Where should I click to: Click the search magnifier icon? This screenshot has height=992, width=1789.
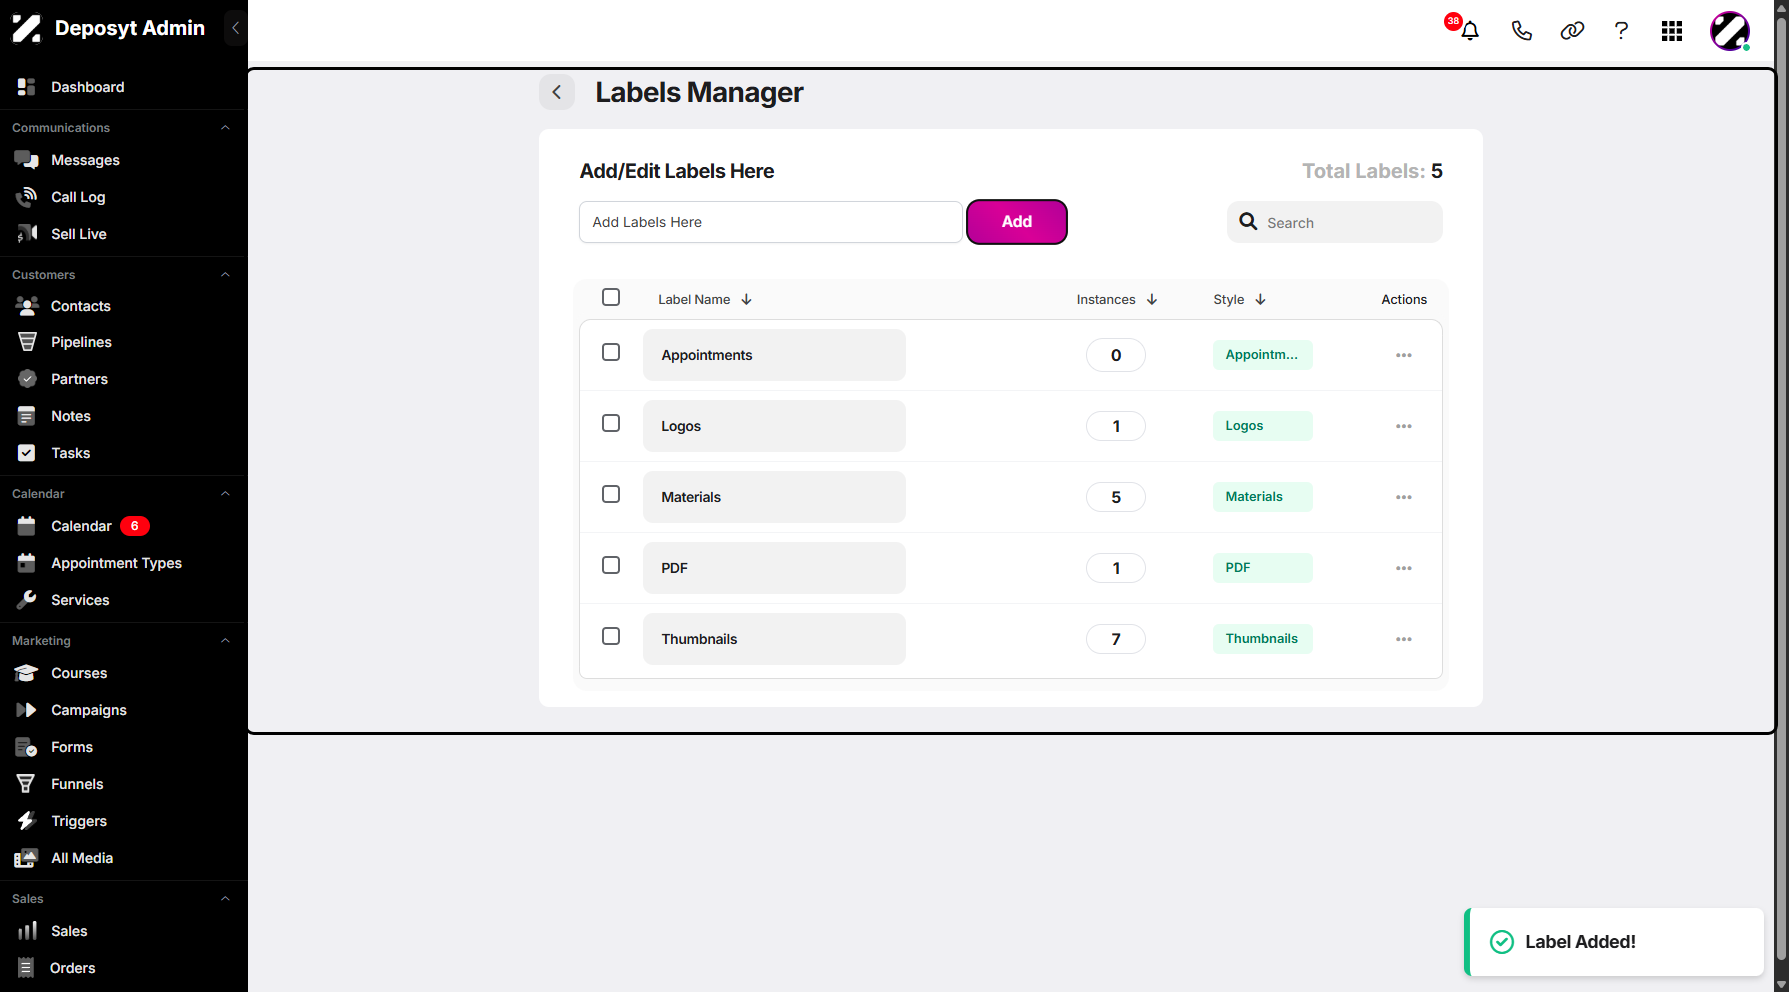pyautogui.click(x=1248, y=221)
